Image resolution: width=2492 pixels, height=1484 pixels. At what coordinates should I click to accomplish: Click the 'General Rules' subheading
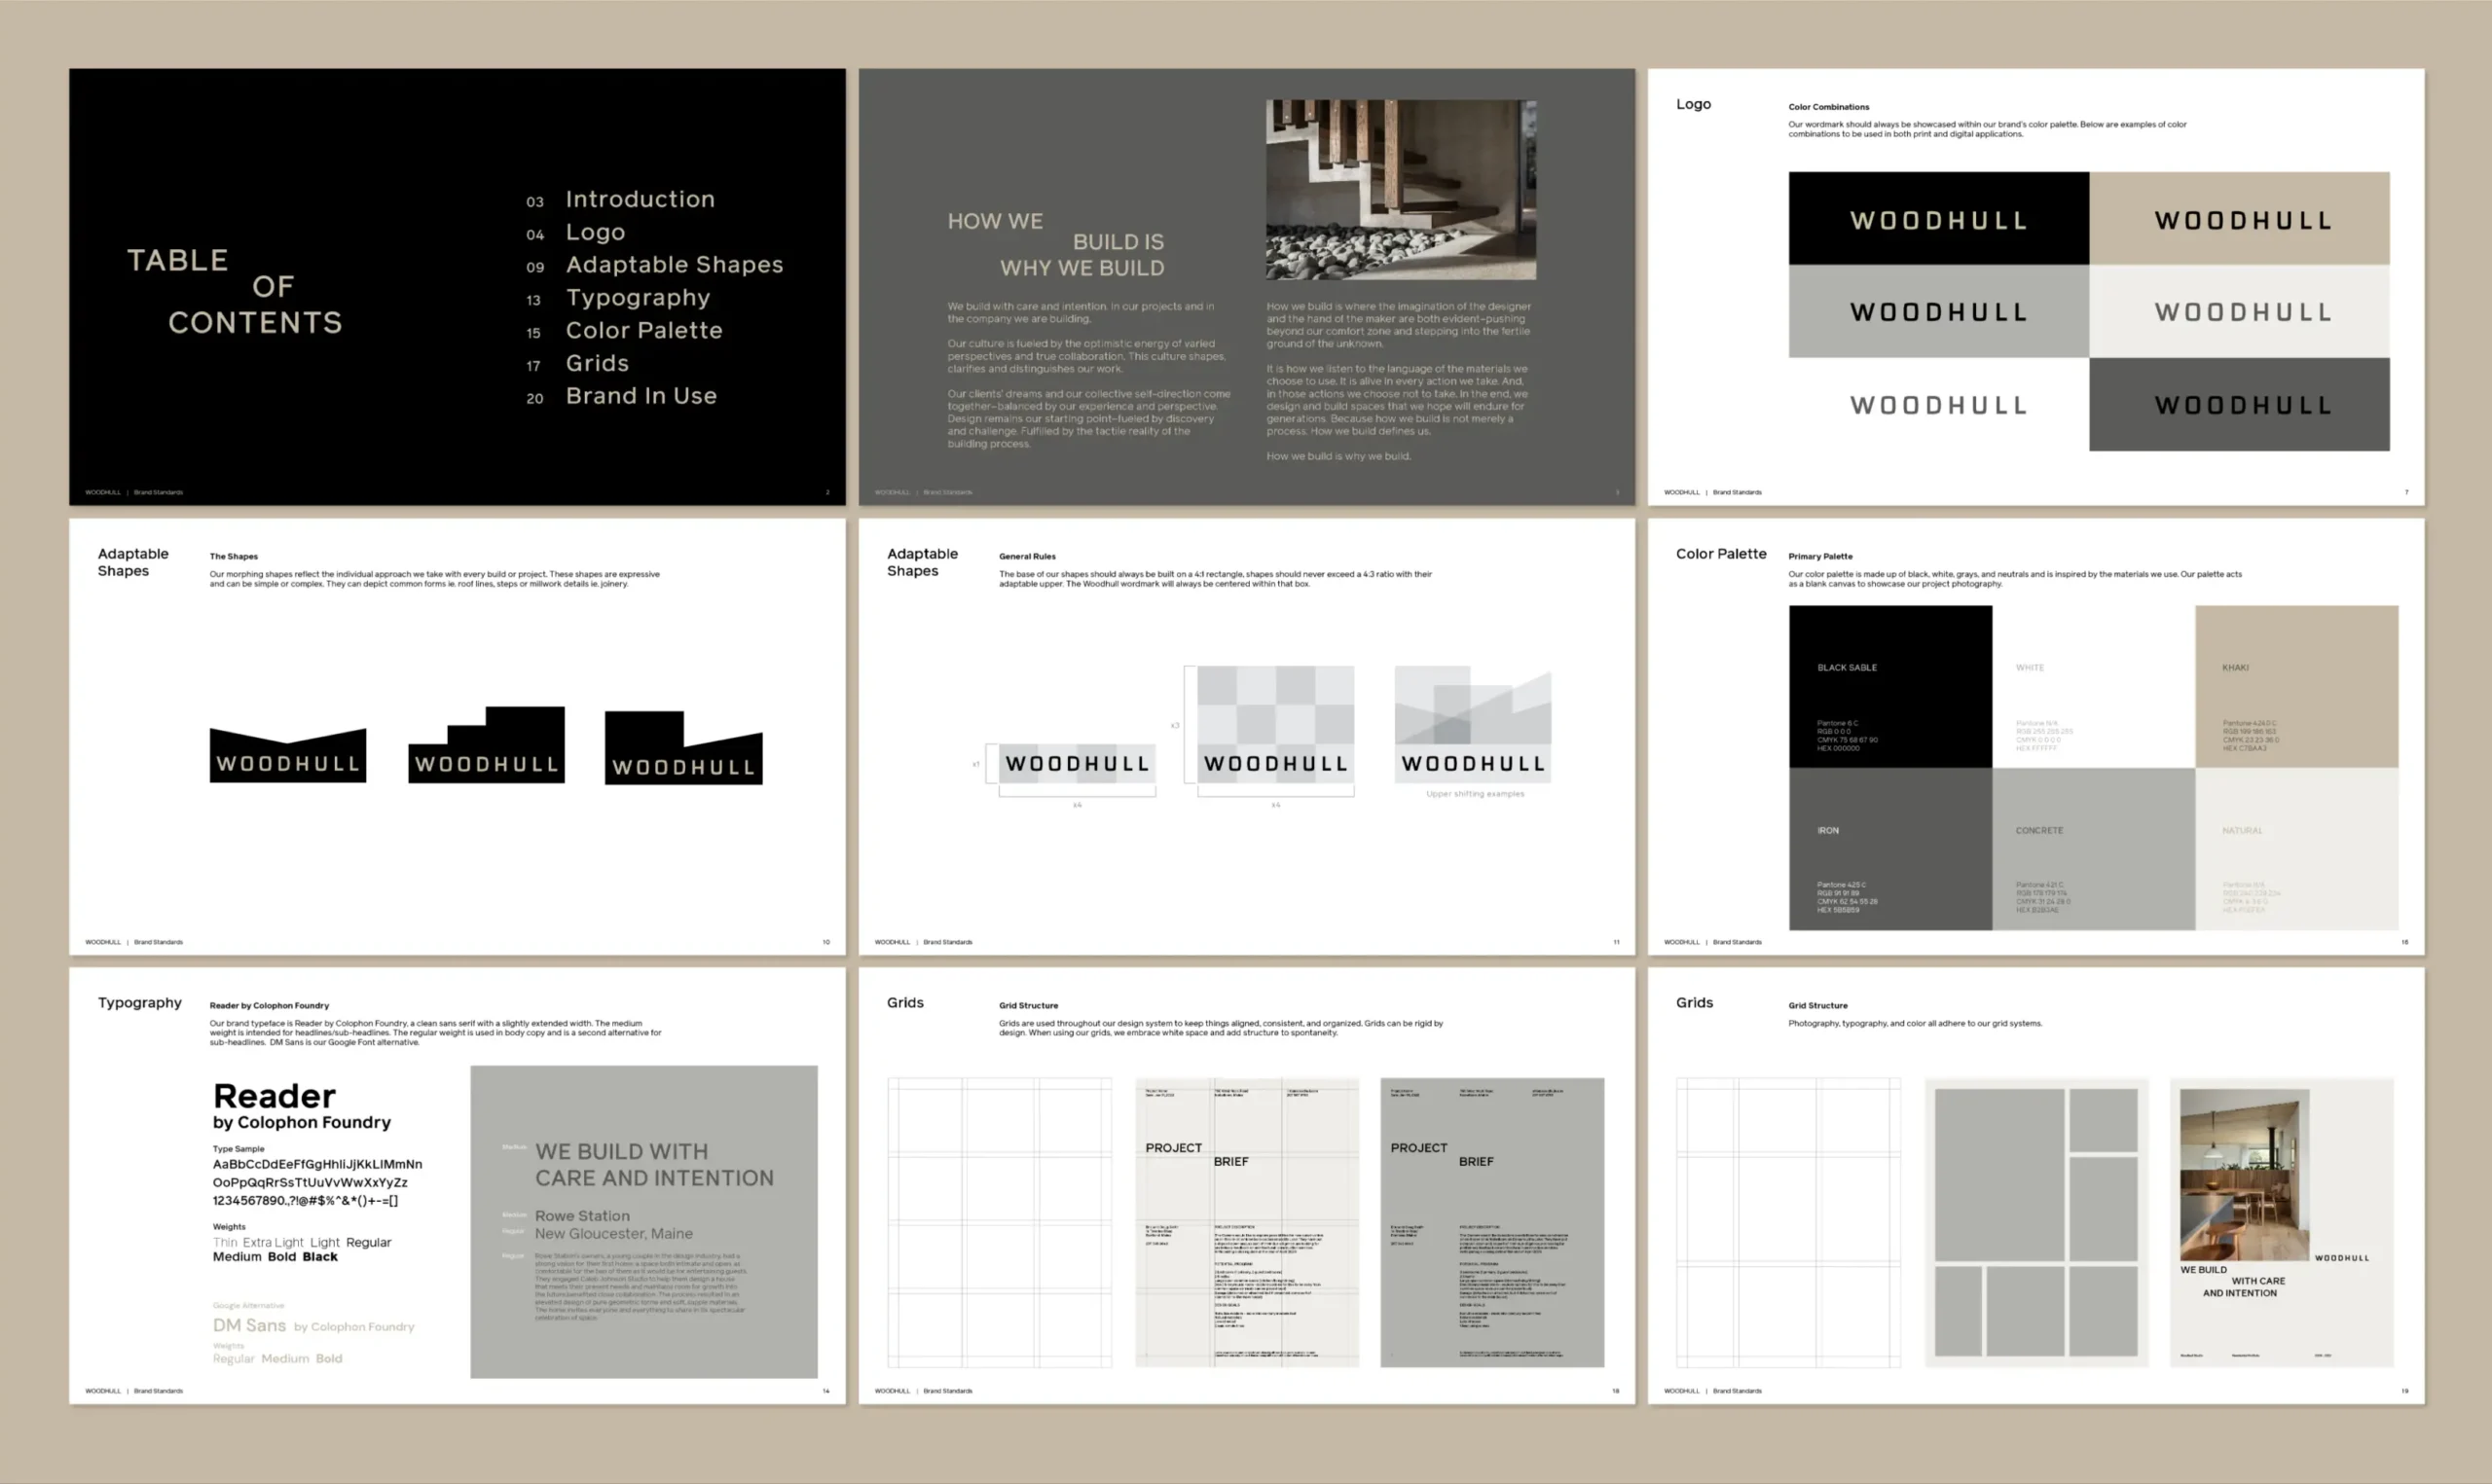[1027, 556]
